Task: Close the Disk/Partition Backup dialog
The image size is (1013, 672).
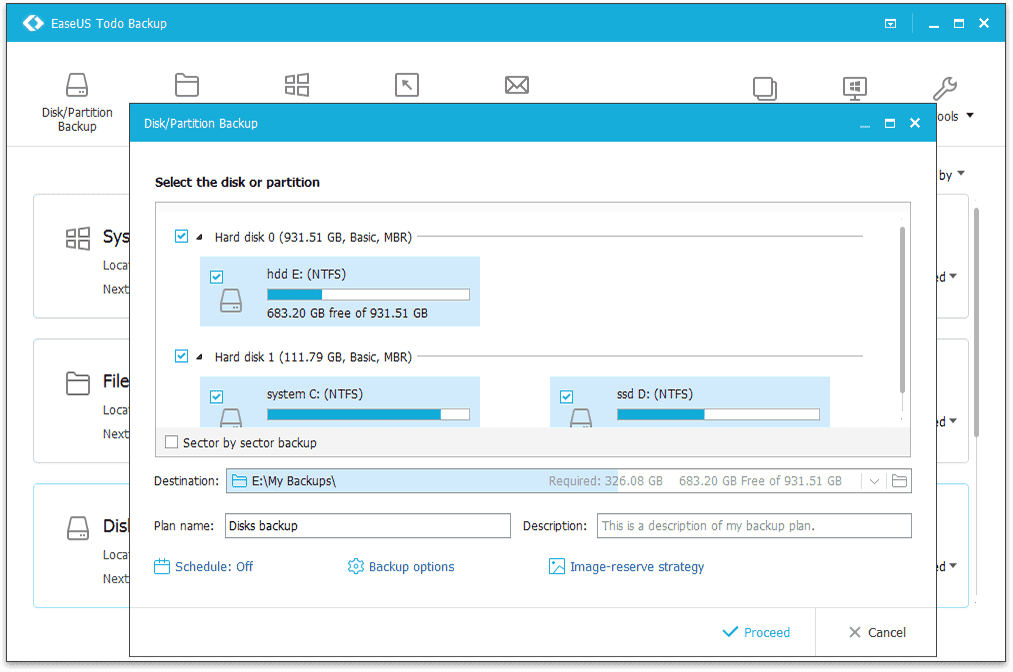Action: point(915,123)
